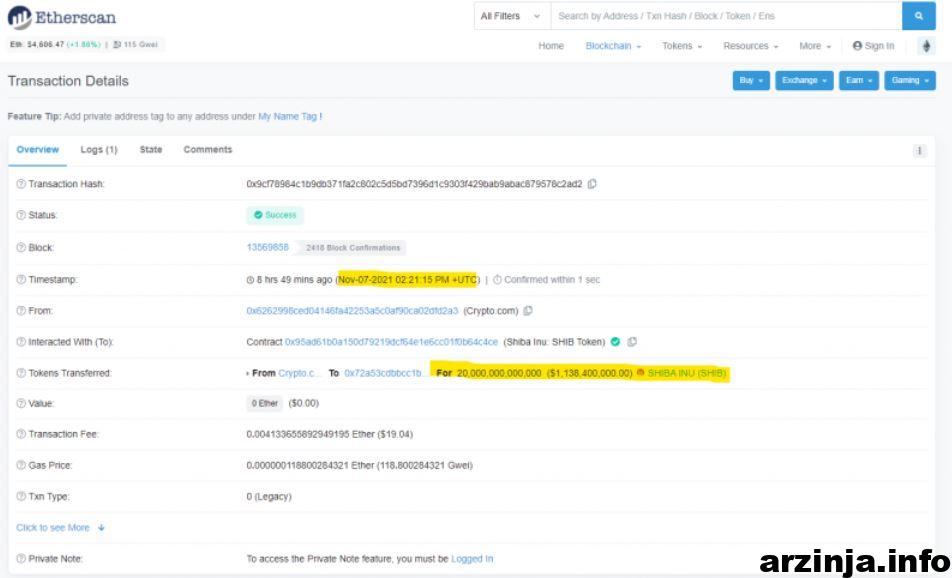Screen dimensions: 952x578
Task: Open the Gaming dropdown button
Action: (x=910, y=81)
